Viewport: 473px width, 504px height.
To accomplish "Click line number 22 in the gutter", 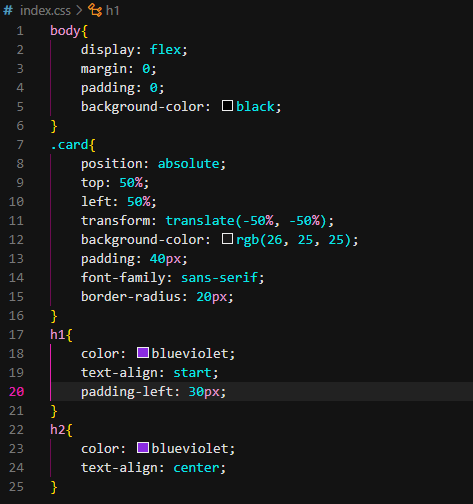I will 16,430.
